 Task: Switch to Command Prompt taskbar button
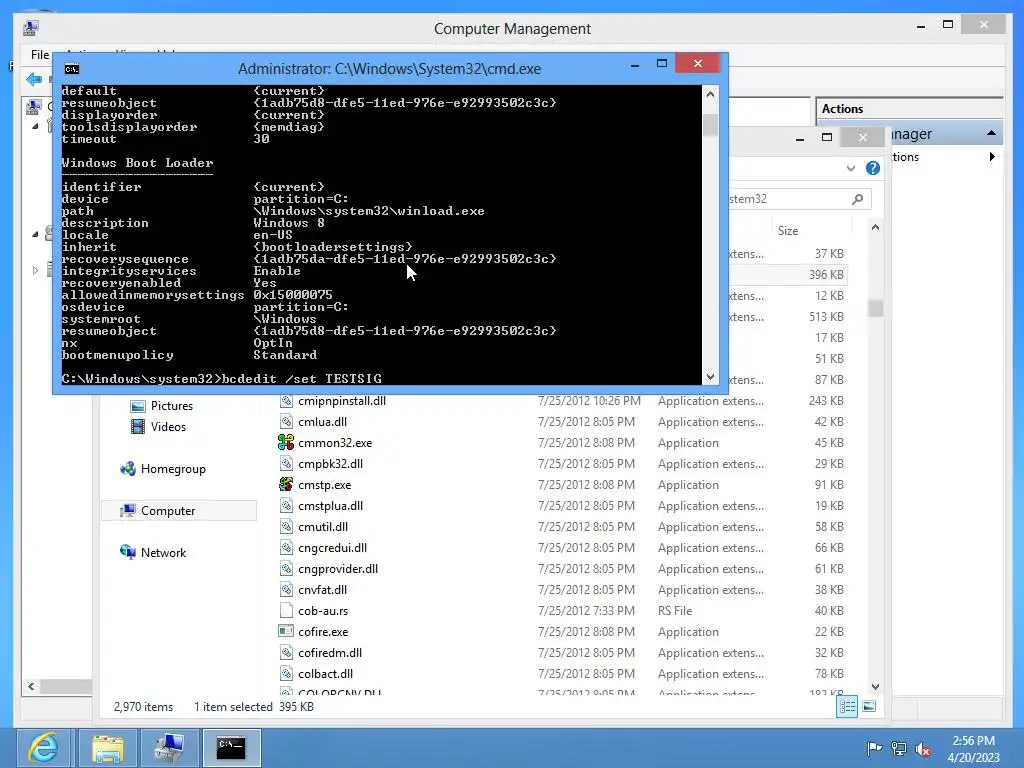click(232, 748)
